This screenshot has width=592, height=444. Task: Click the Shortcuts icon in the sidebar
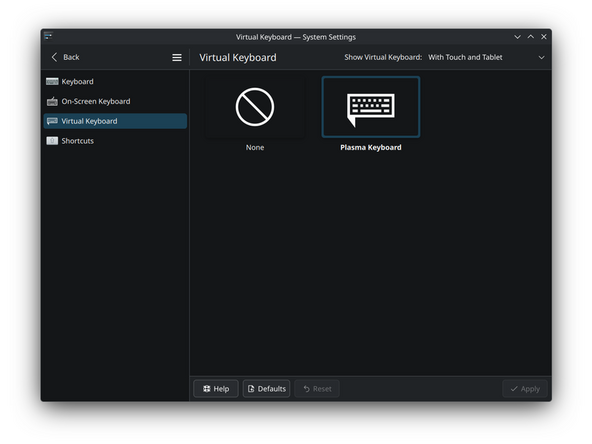click(52, 141)
